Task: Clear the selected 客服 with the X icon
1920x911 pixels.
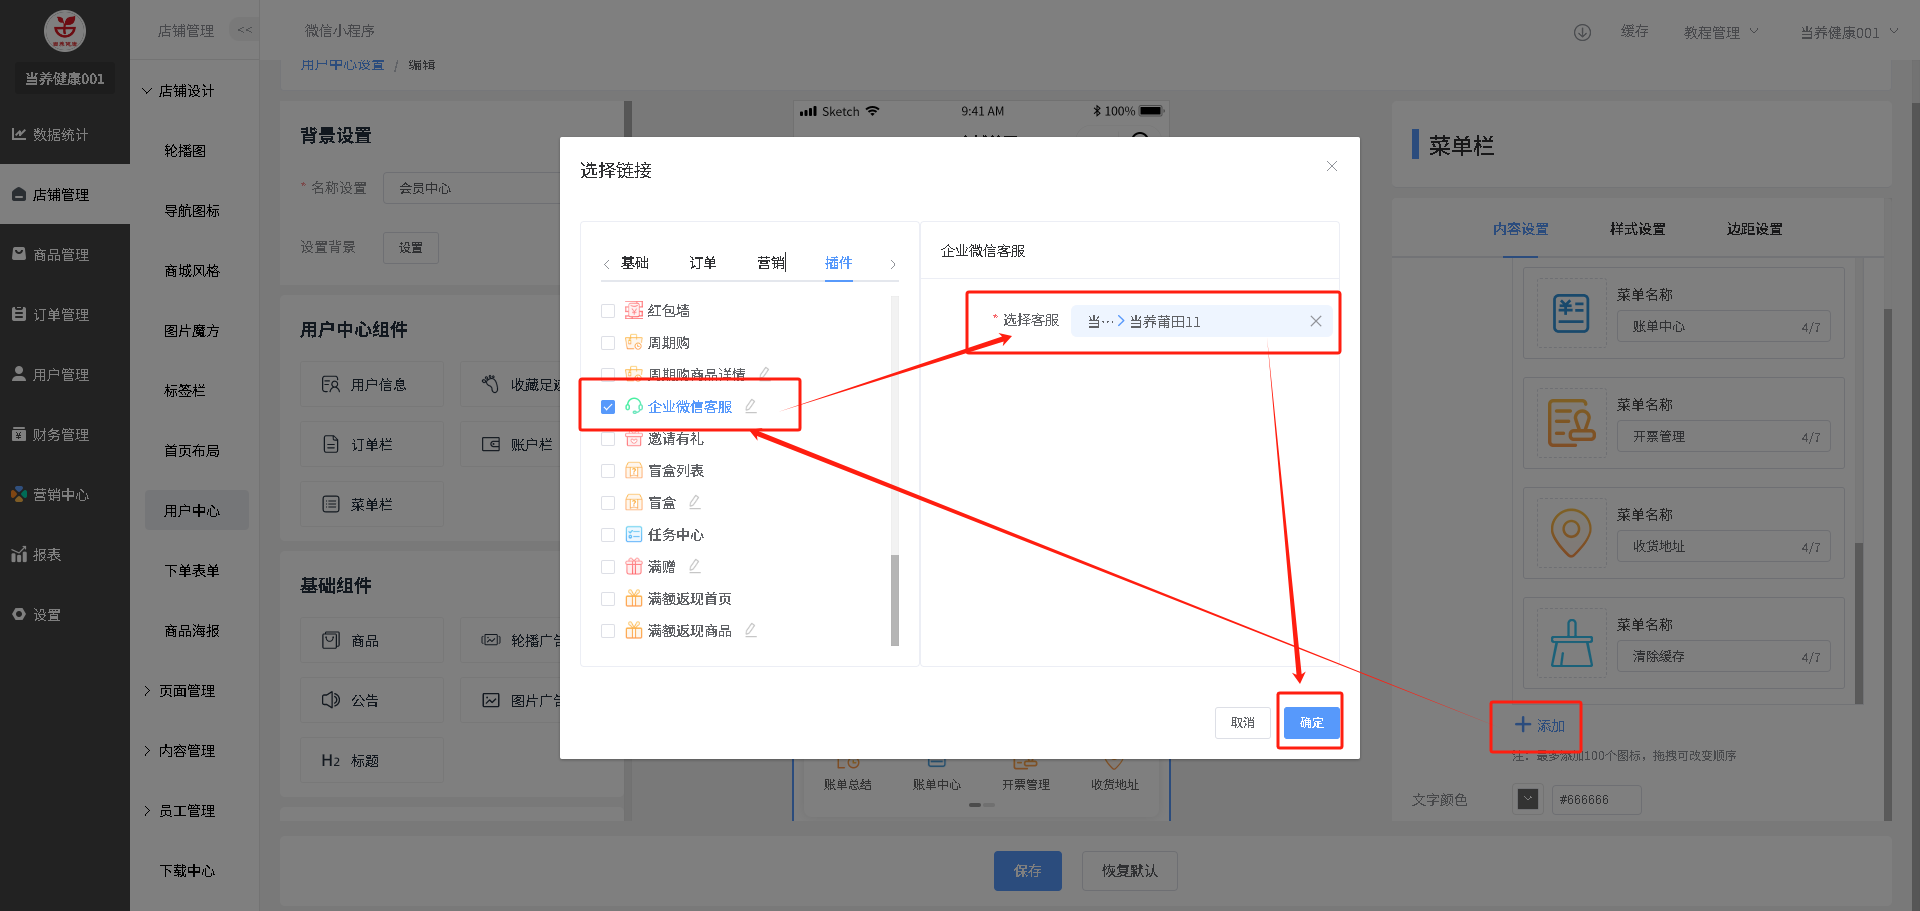Action: click(1315, 321)
